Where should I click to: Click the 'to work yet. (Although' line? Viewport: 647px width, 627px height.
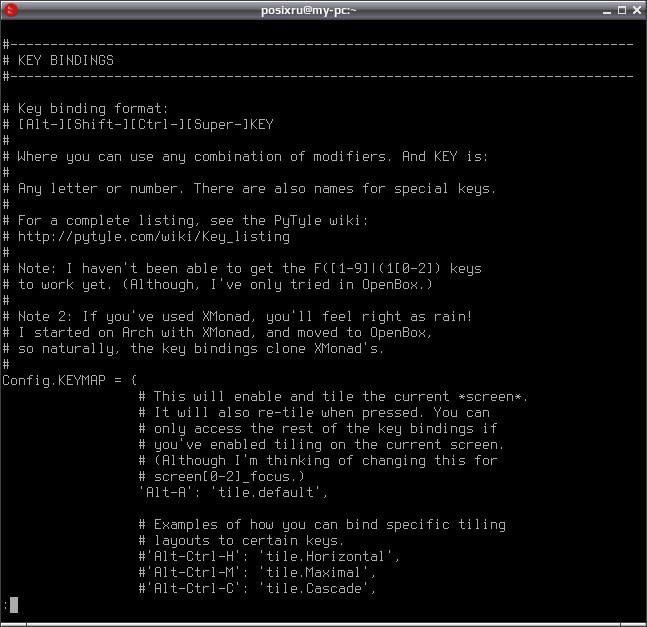coord(217,285)
